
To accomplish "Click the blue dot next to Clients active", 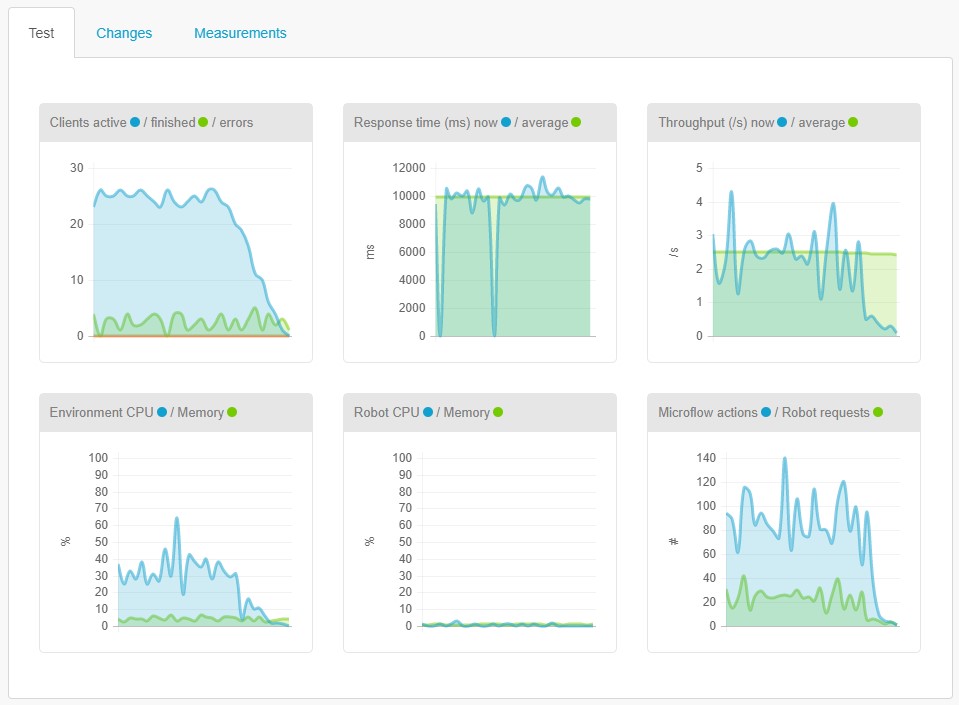I will pyautogui.click(x=135, y=122).
